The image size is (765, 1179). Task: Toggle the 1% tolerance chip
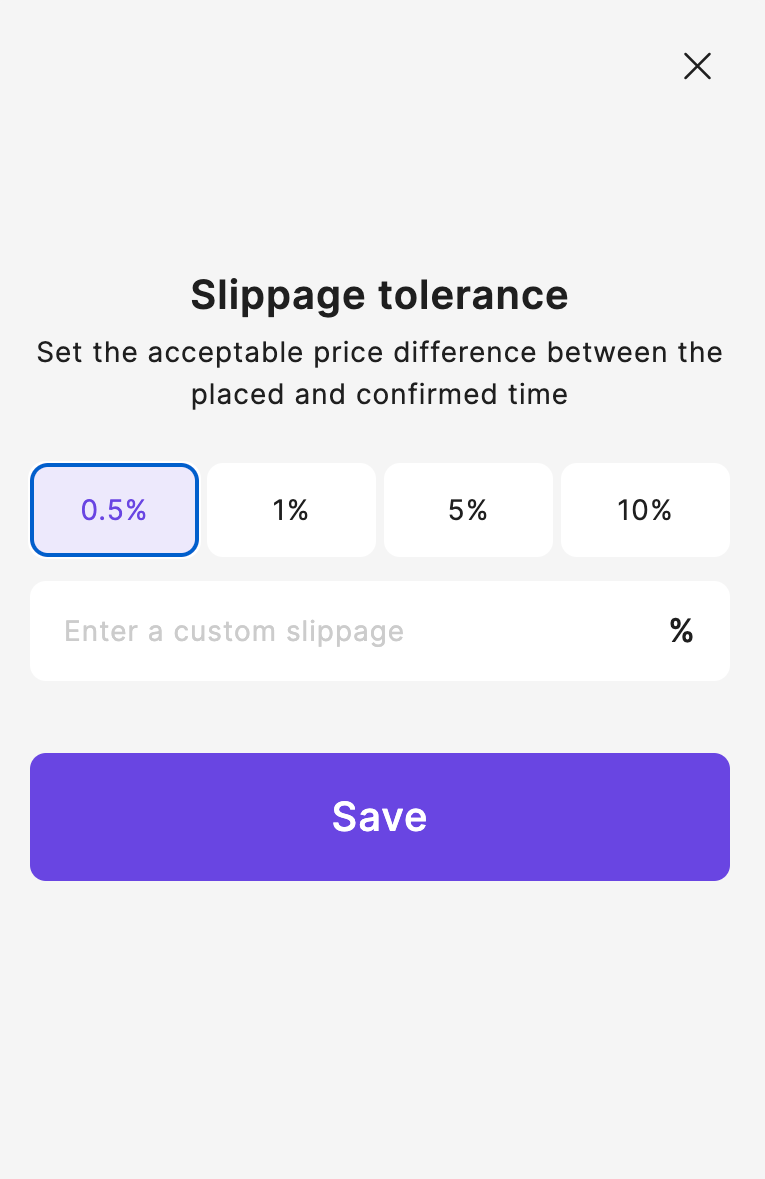291,510
